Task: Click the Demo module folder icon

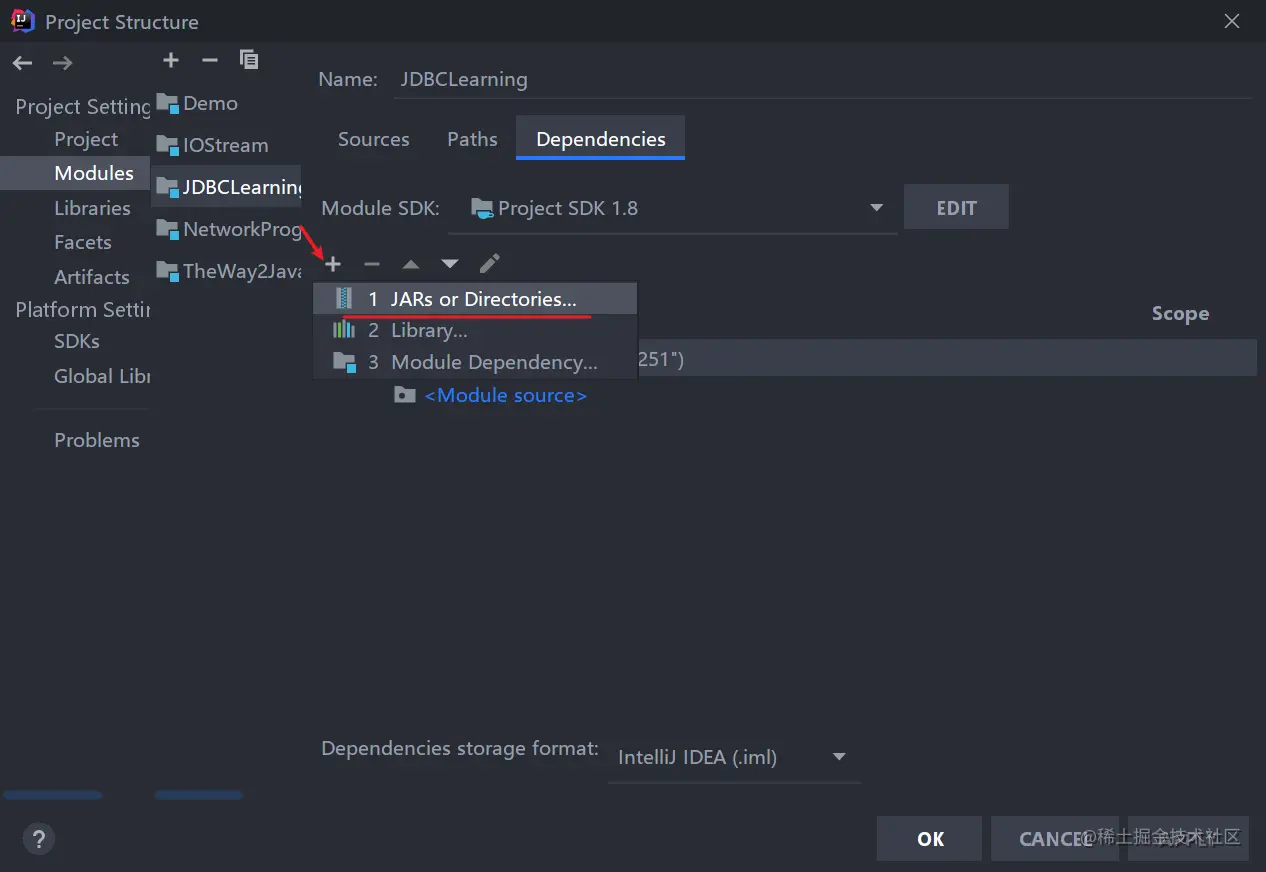Action: [168, 103]
